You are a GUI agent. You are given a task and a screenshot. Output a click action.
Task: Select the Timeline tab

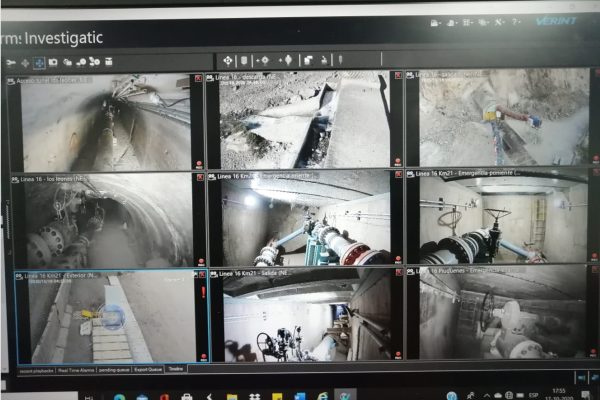[x=176, y=369]
